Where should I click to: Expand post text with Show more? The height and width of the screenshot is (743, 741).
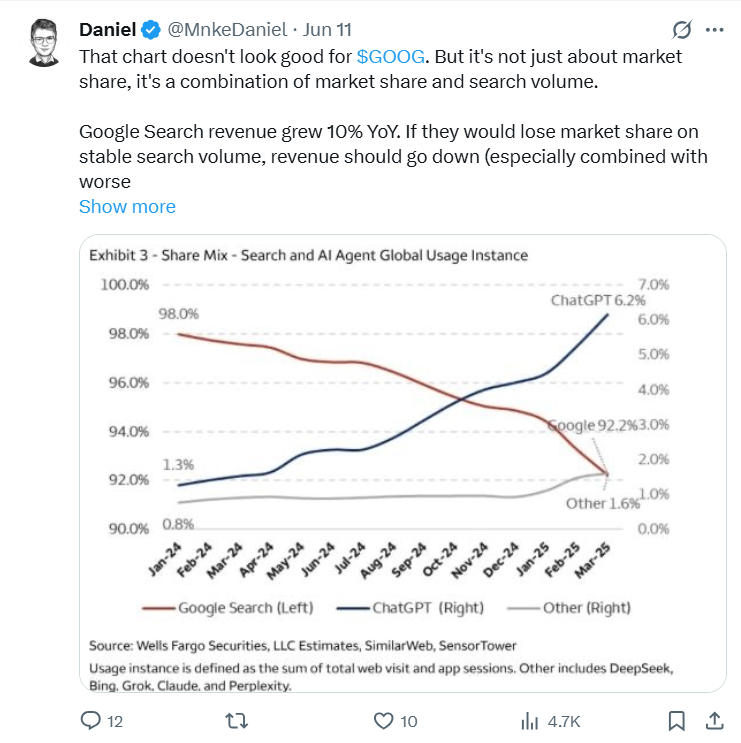pos(127,207)
